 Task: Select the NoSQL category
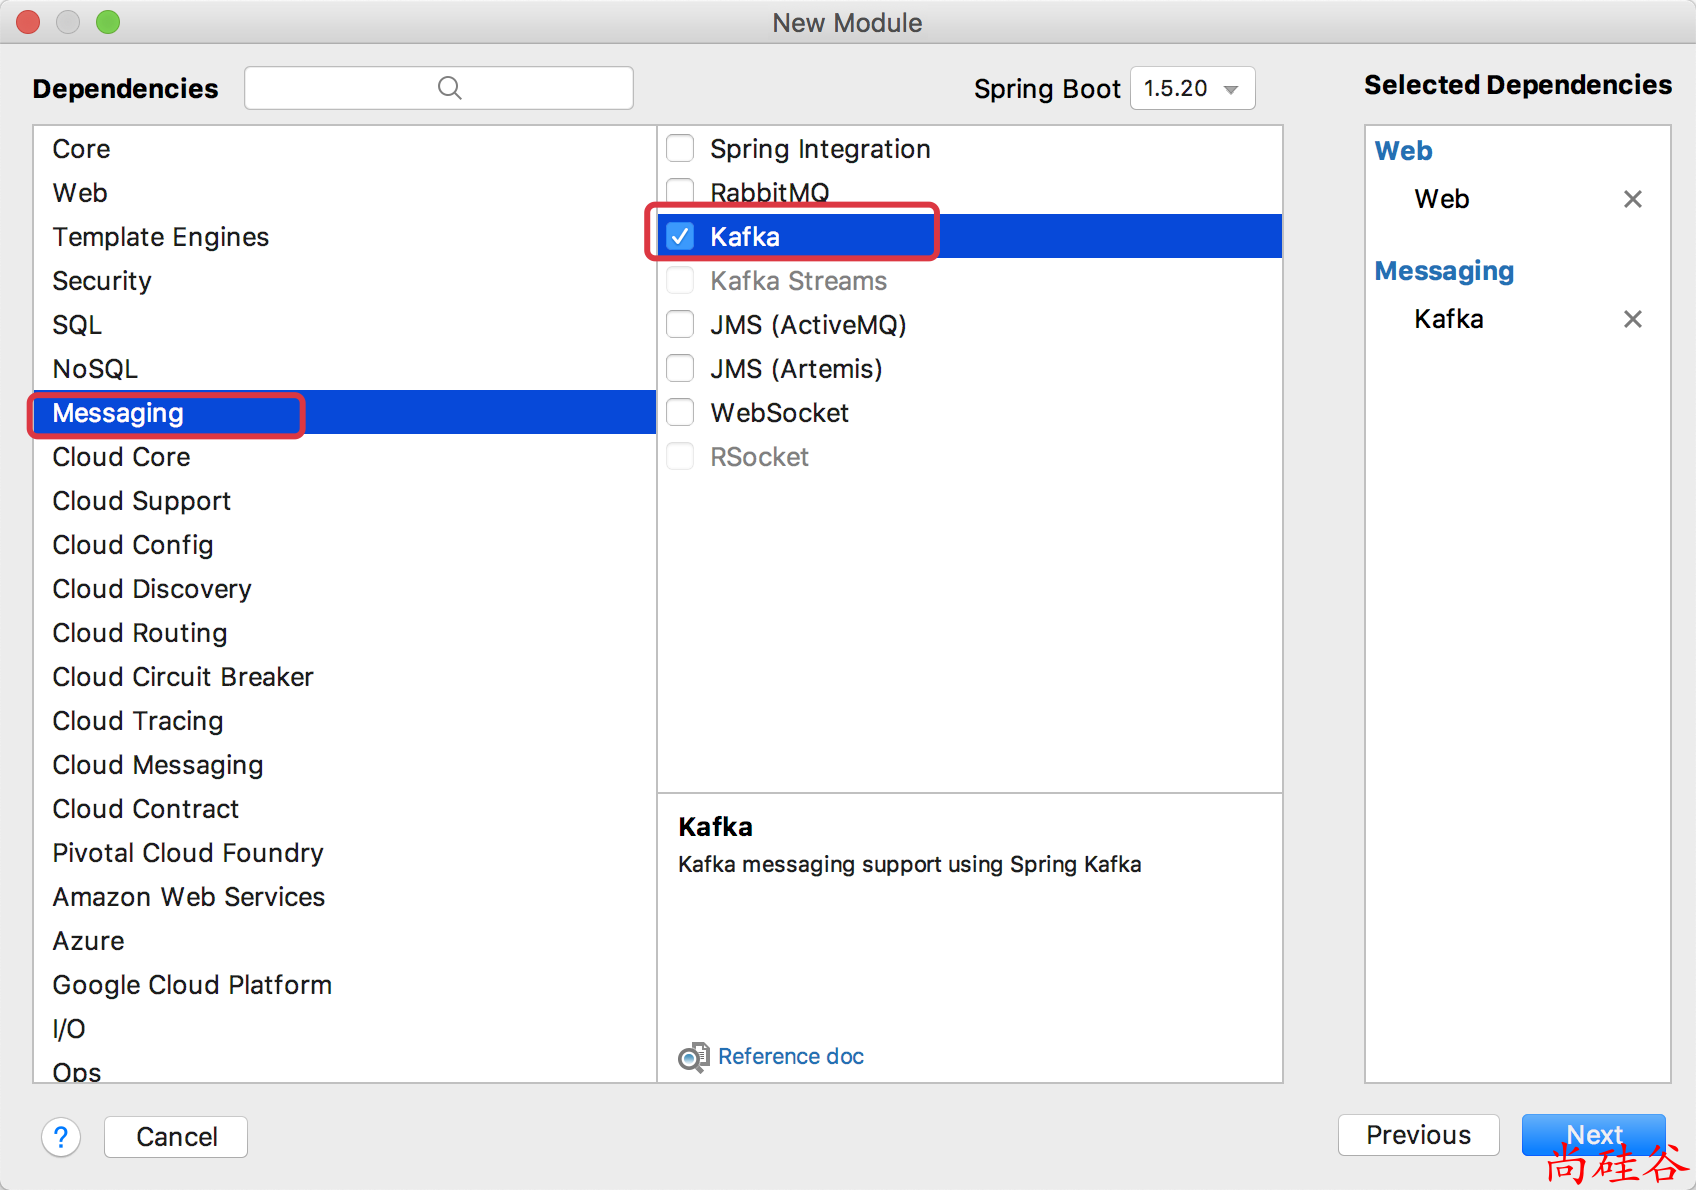344,369
